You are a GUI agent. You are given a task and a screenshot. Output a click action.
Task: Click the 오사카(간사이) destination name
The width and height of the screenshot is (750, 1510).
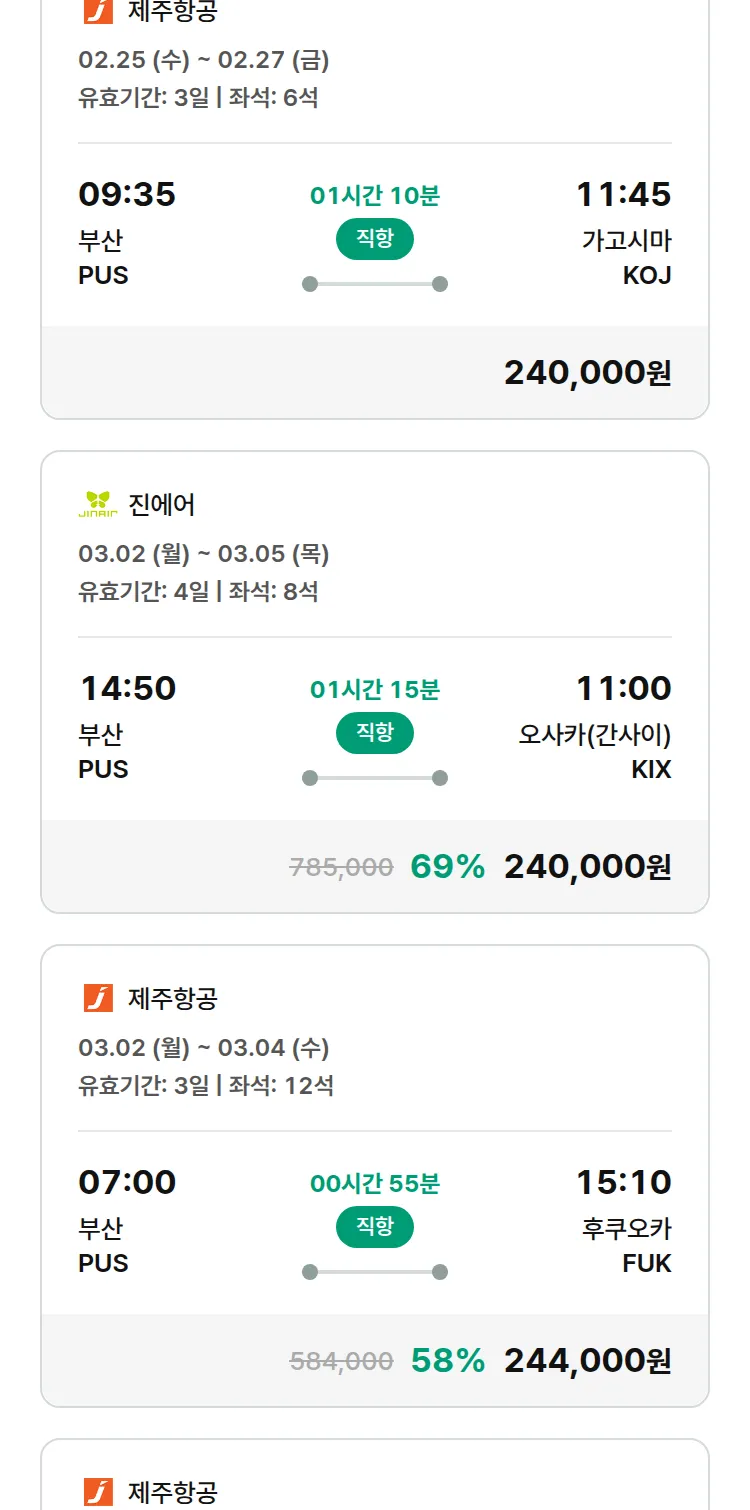(x=594, y=735)
